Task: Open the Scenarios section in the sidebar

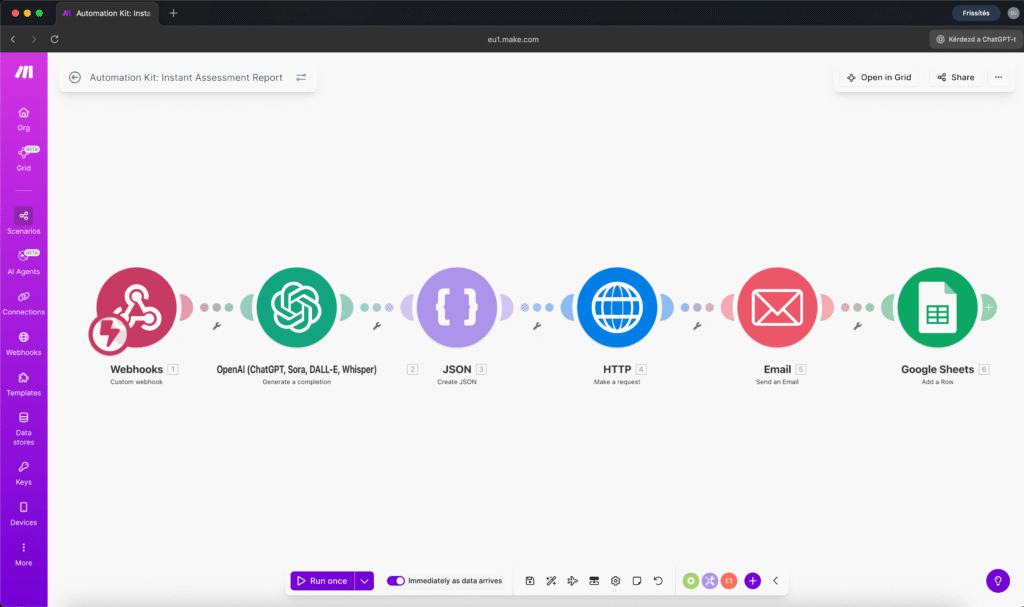Action: [x=22, y=220]
